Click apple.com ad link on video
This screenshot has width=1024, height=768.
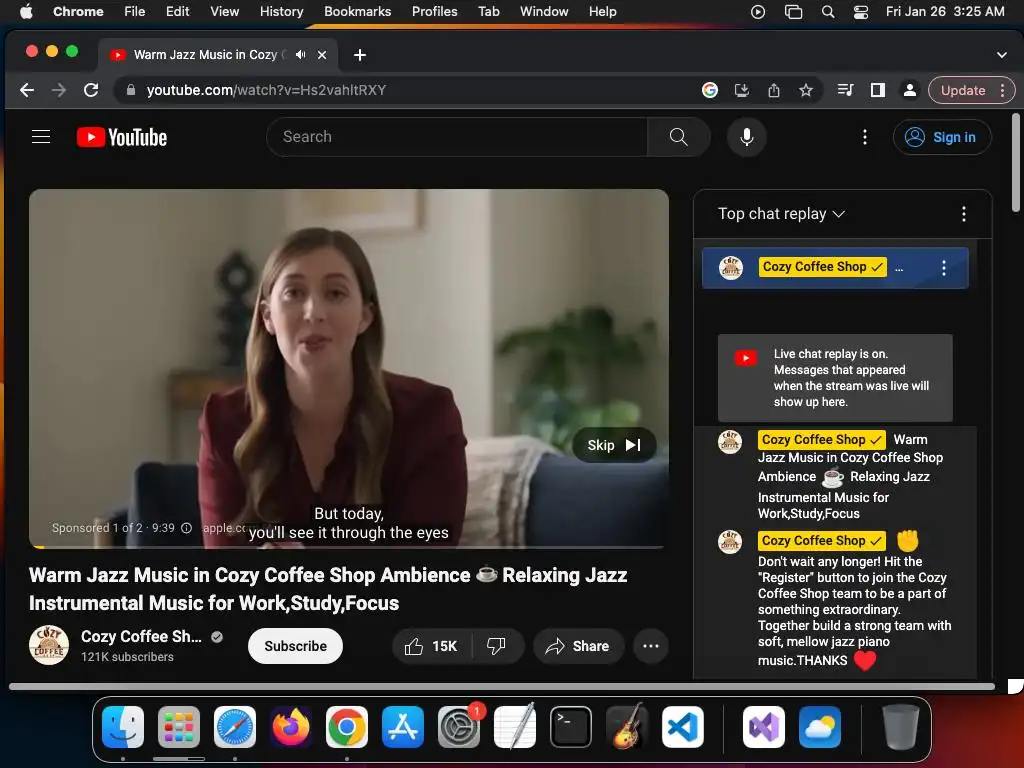223,528
